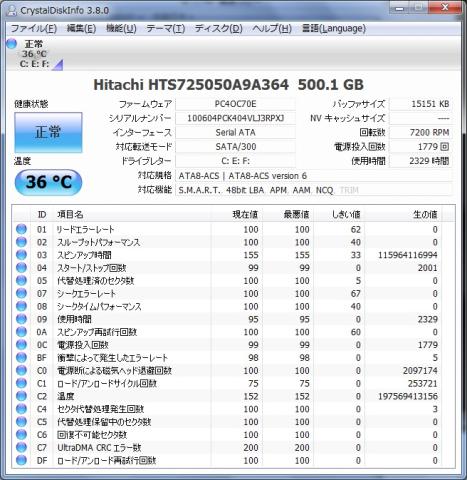The width and height of the screenshot is (467, 480).
Task: Close the CrystalDiskInfo window
Action: pos(445,7)
